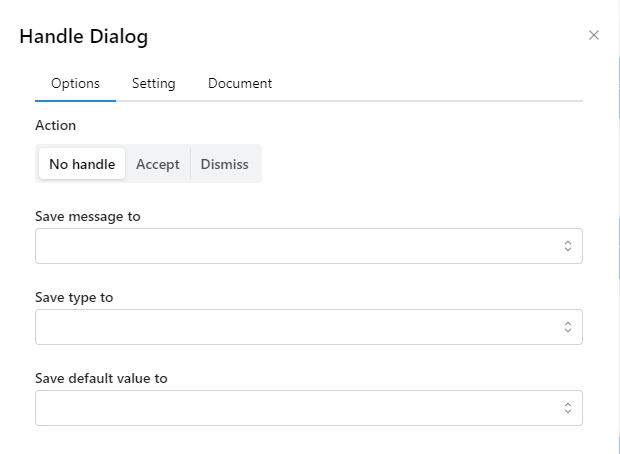Open the Setting tab

(153, 84)
